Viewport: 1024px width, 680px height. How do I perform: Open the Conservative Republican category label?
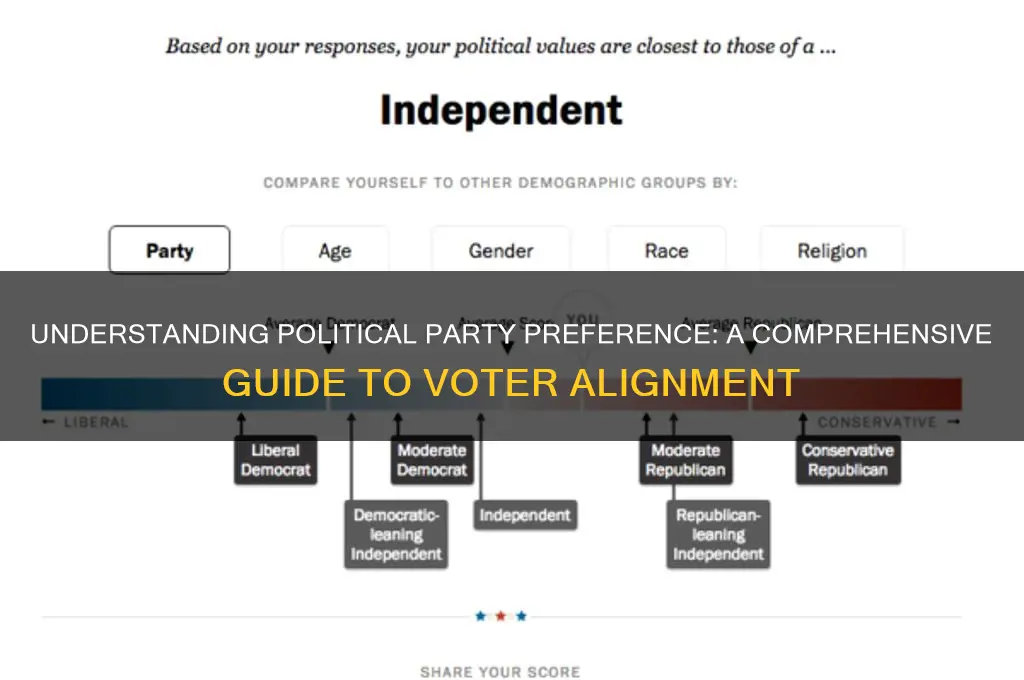(848, 459)
